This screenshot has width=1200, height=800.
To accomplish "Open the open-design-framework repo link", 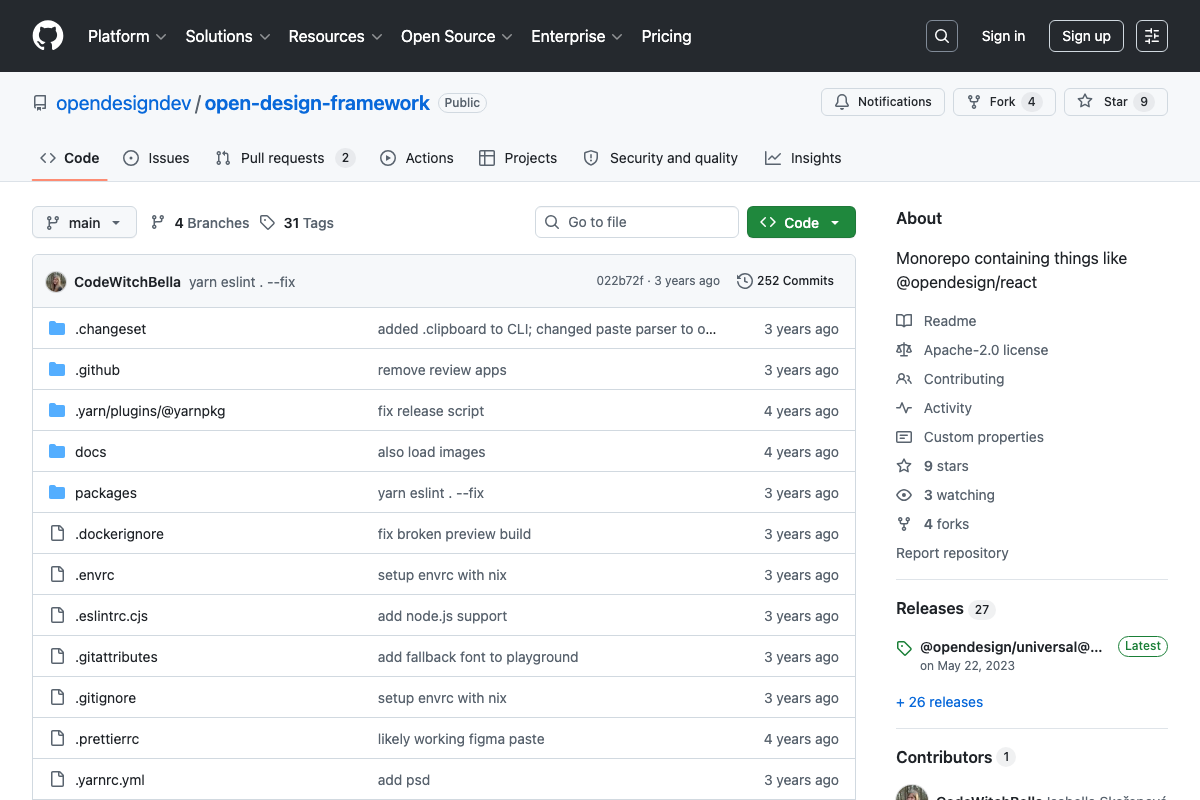I will tap(317, 103).
